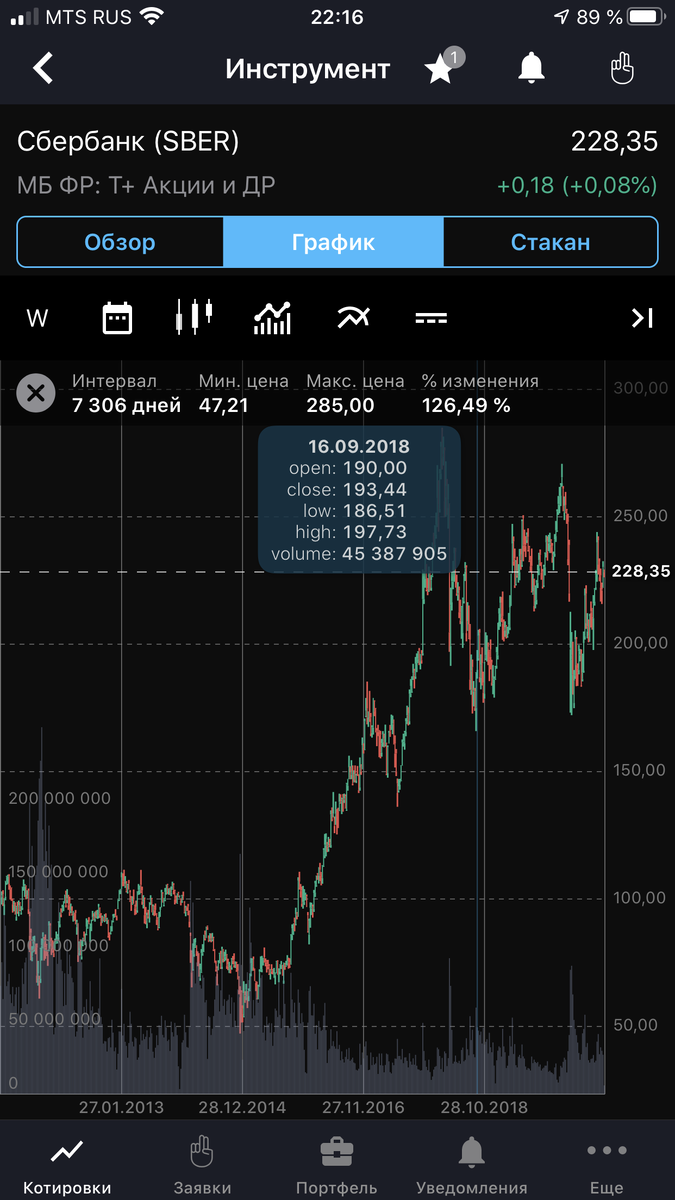Open price alert bell icon
This screenshot has height=1200, width=675.
531,68
